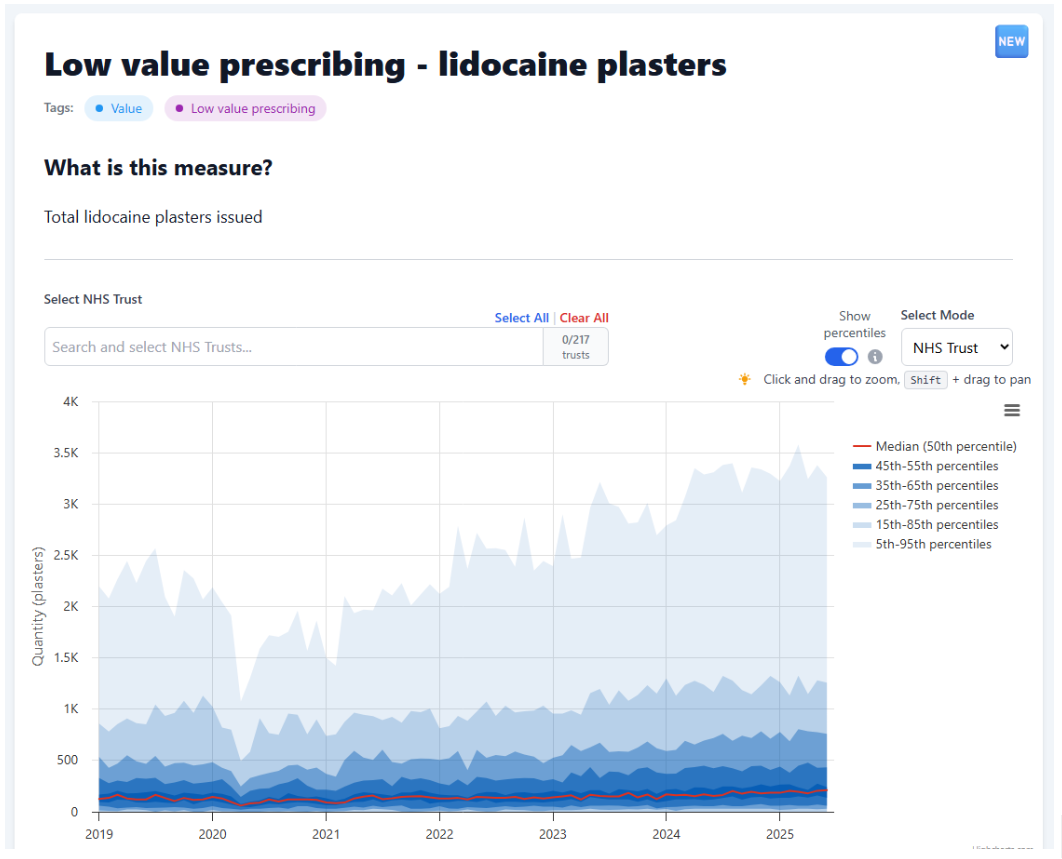This screenshot has height=859, width=1062.
Task: Focus the NHS Trusts search field
Action: [294, 347]
